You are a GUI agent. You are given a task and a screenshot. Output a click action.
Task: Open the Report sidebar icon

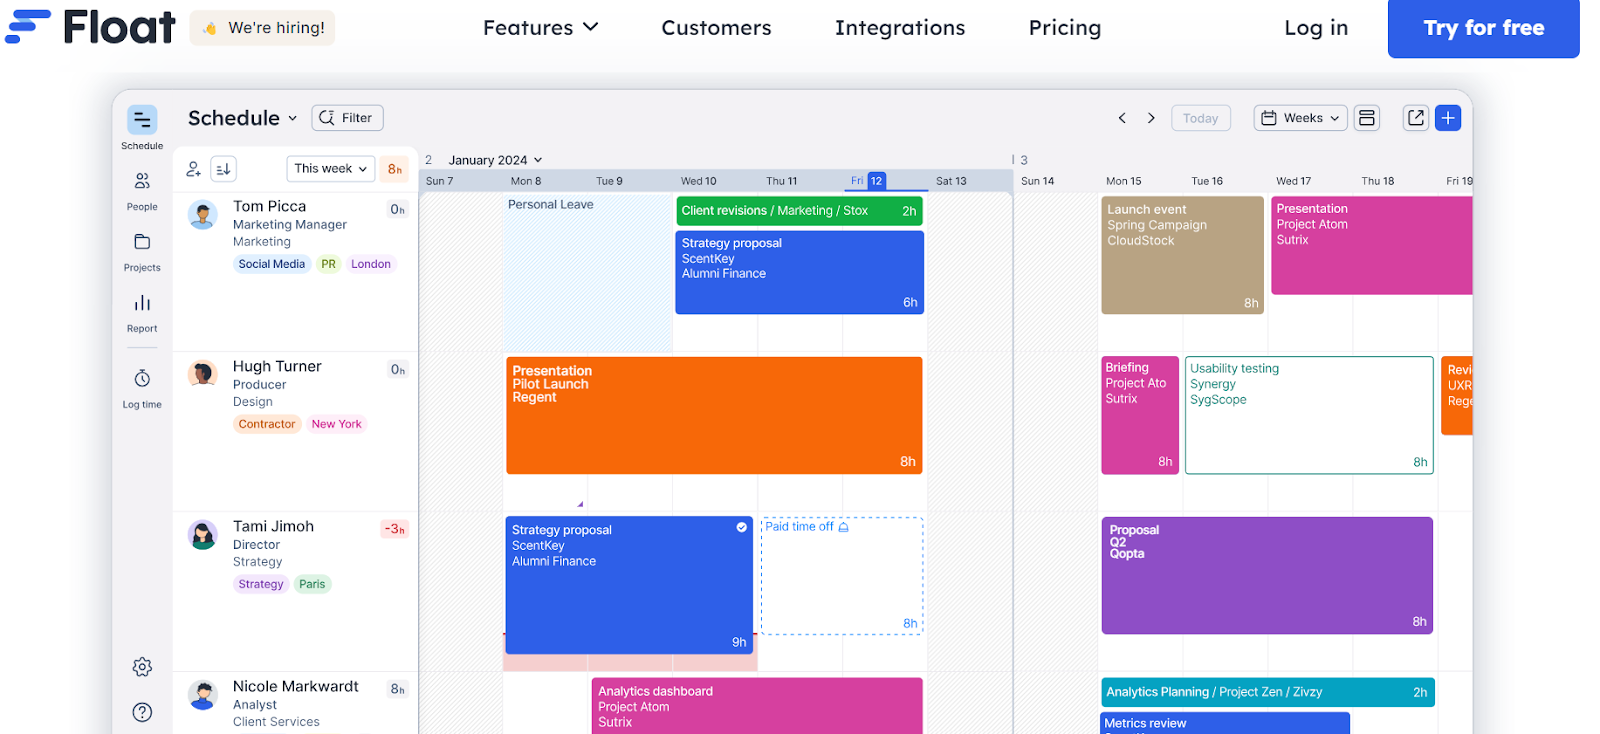click(x=142, y=303)
